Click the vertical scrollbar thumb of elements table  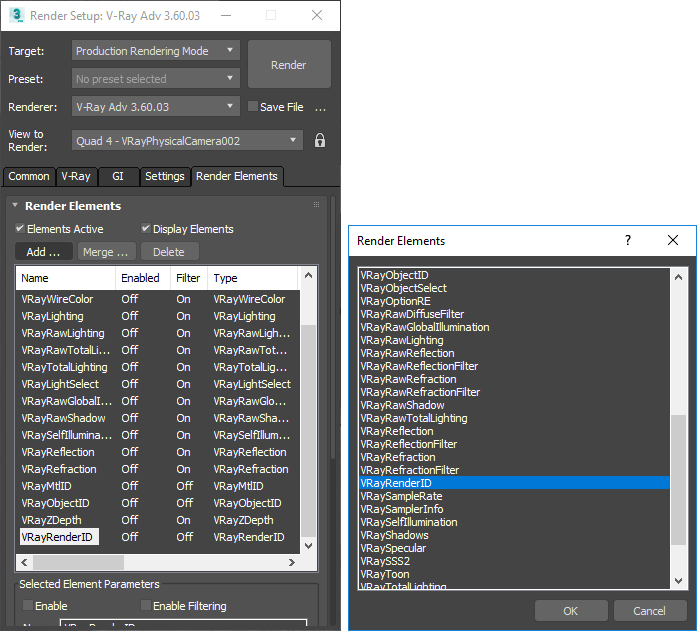click(x=308, y=431)
